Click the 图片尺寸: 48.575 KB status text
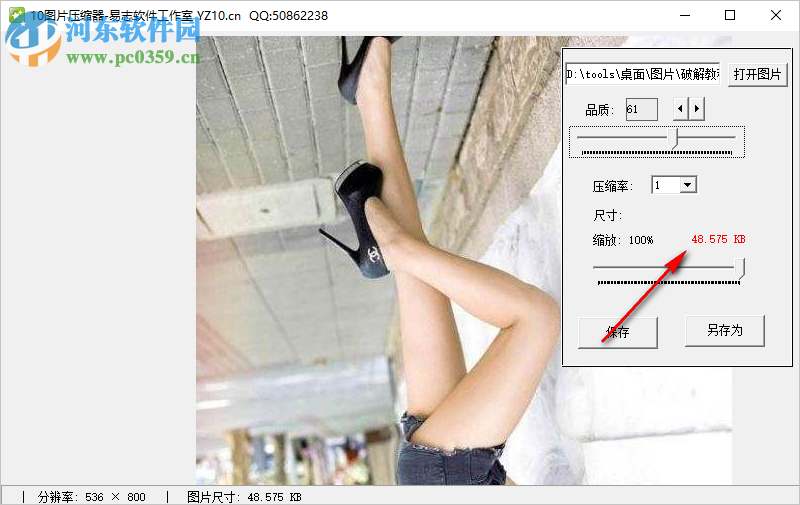This screenshot has height=505, width=800. (x=244, y=497)
